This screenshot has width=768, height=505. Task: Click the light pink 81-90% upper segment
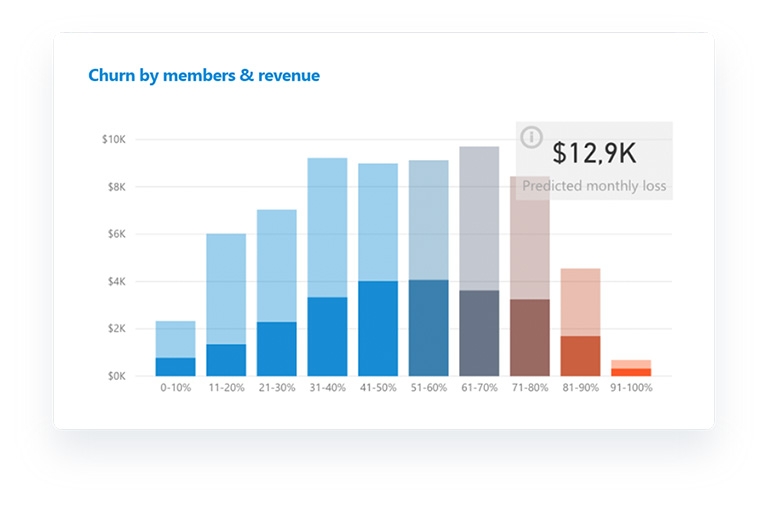(580, 302)
